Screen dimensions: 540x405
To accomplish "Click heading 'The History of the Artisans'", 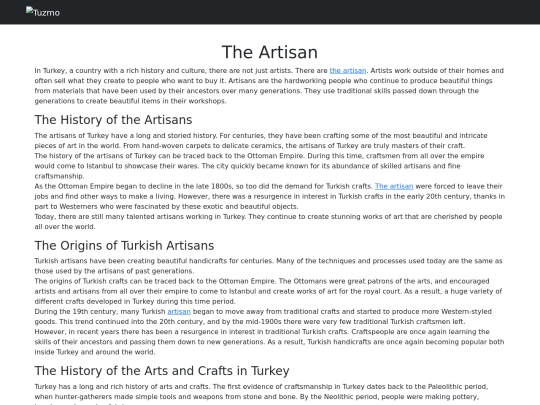I will (x=113, y=120).
